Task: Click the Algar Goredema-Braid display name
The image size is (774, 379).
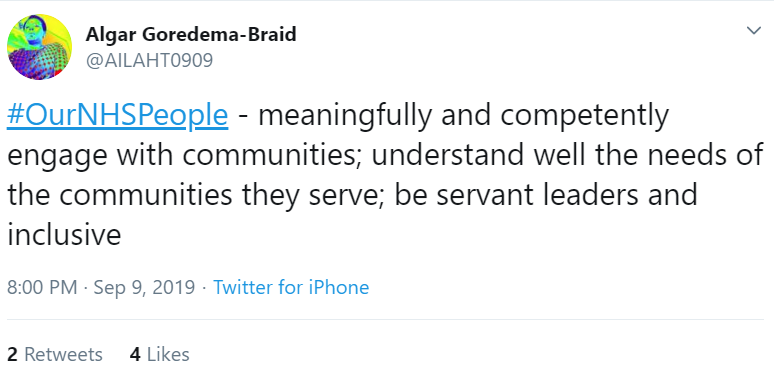Action: (191, 35)
